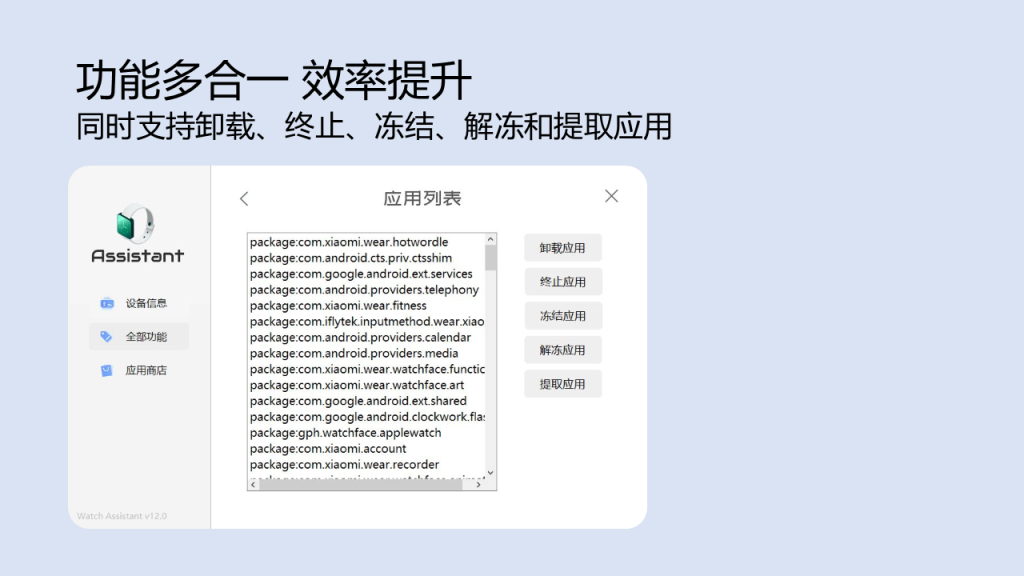Viewport: 1024px width, 576px height.
Task: Click the Watch Assistant logo icon
Action: pyautogui.click(x=137, y=223)
